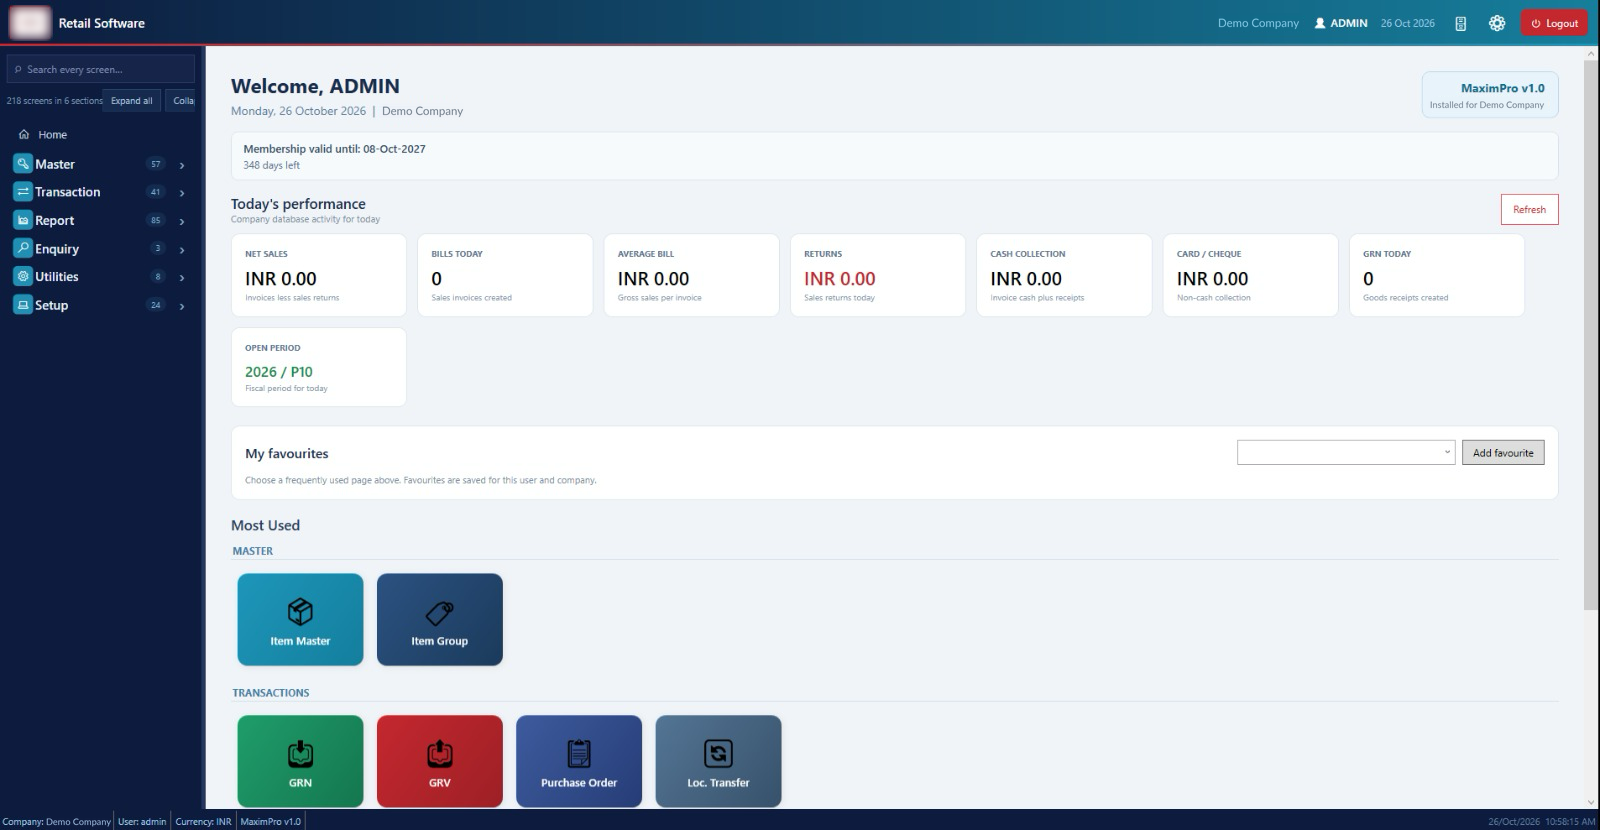Open the GRN transaction tile
Image resolution: width=1600 pixels, height=830 pixels.
point(300,761)
